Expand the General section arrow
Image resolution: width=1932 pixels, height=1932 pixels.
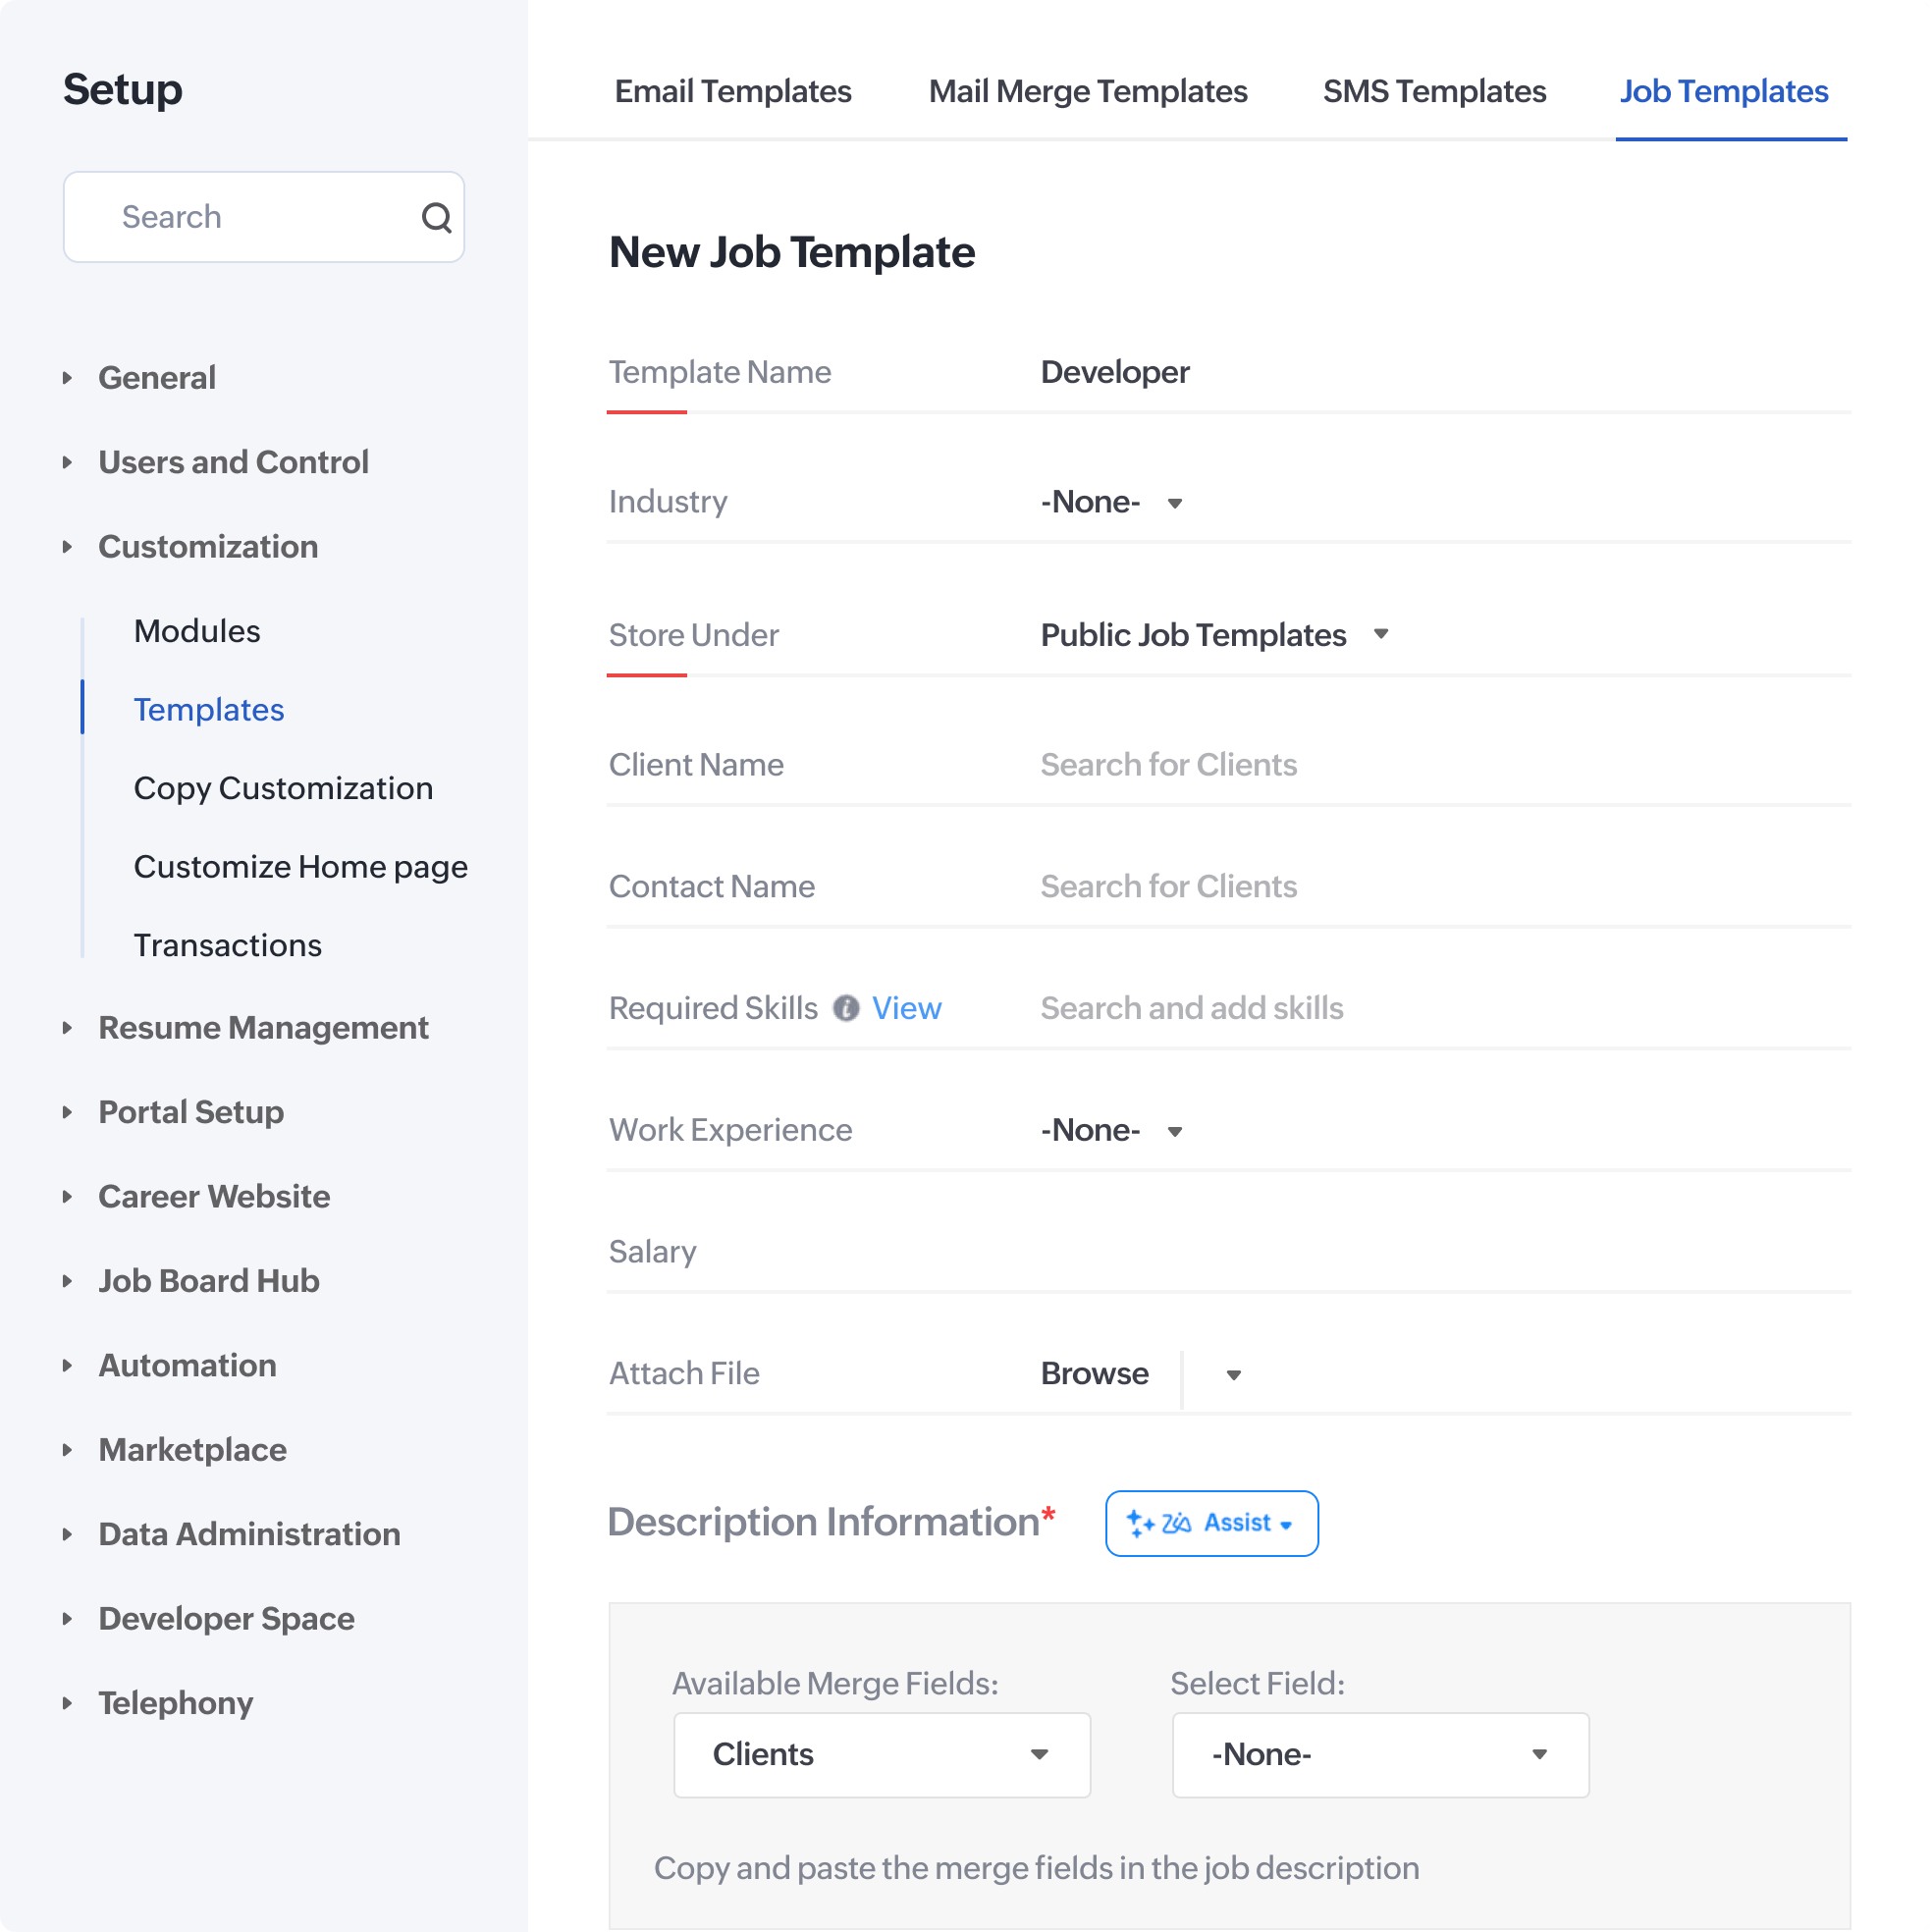pos(67,378)
